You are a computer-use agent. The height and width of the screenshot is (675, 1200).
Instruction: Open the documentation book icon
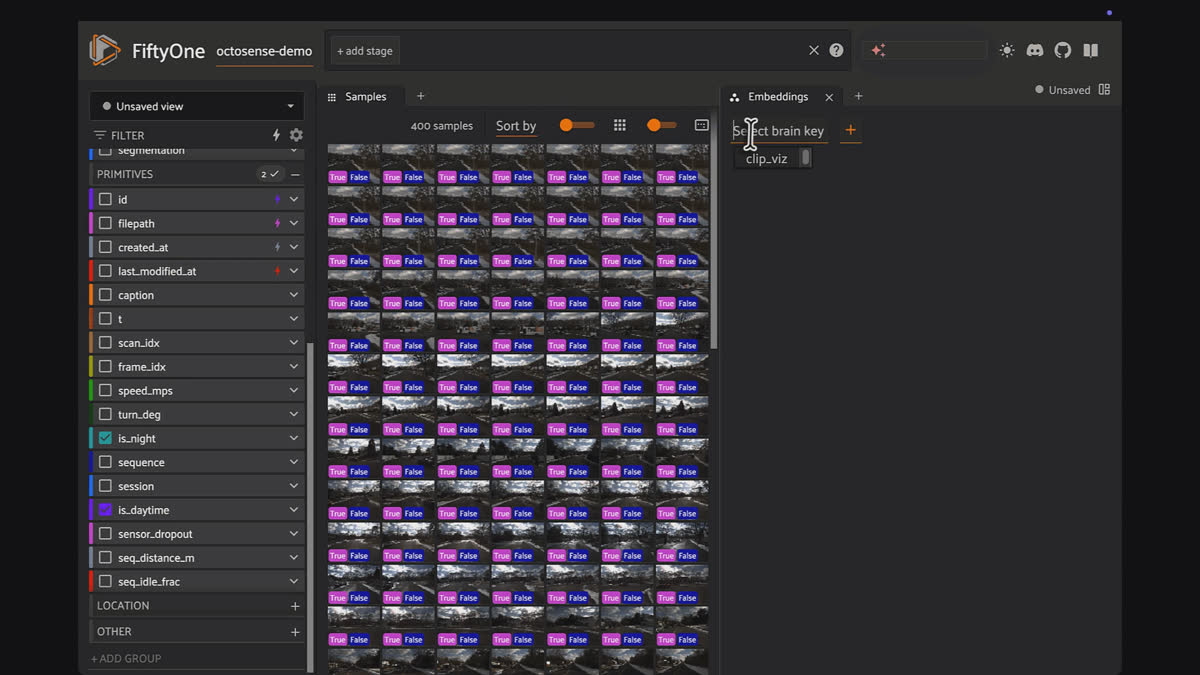click(x=1090, y=50)
